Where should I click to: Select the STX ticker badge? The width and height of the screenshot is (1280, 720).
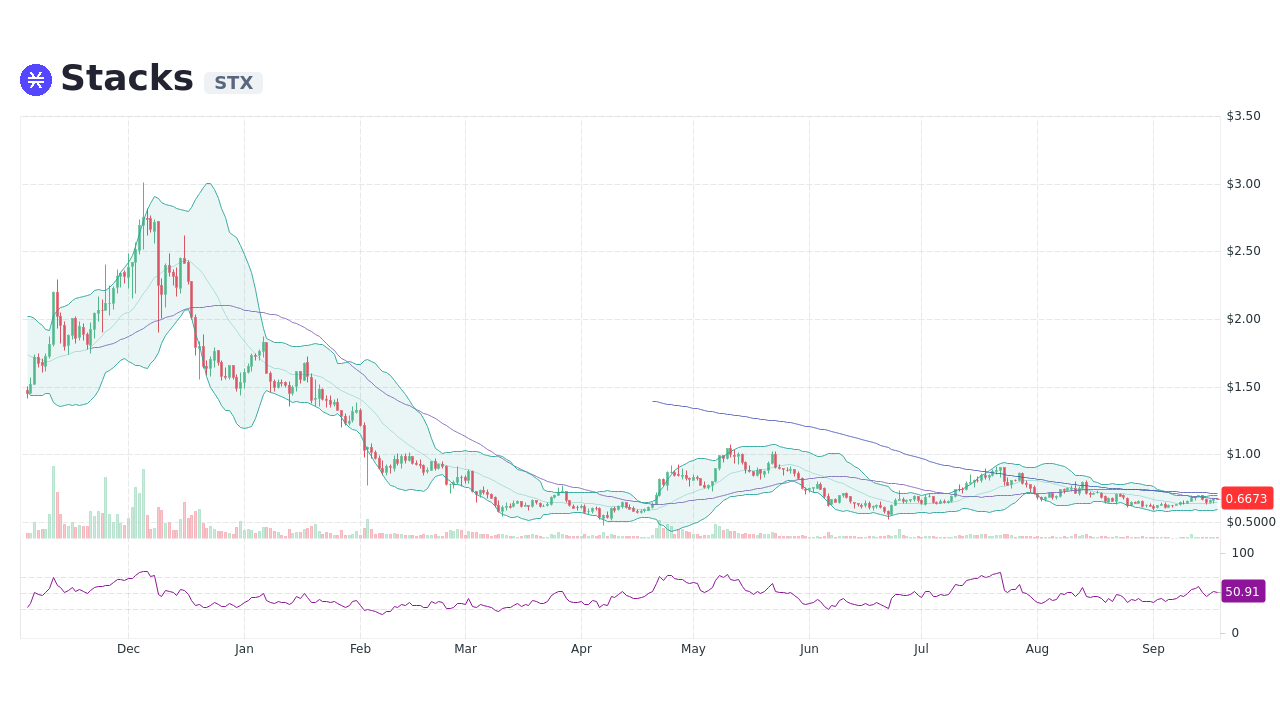[x=233, y=83]
